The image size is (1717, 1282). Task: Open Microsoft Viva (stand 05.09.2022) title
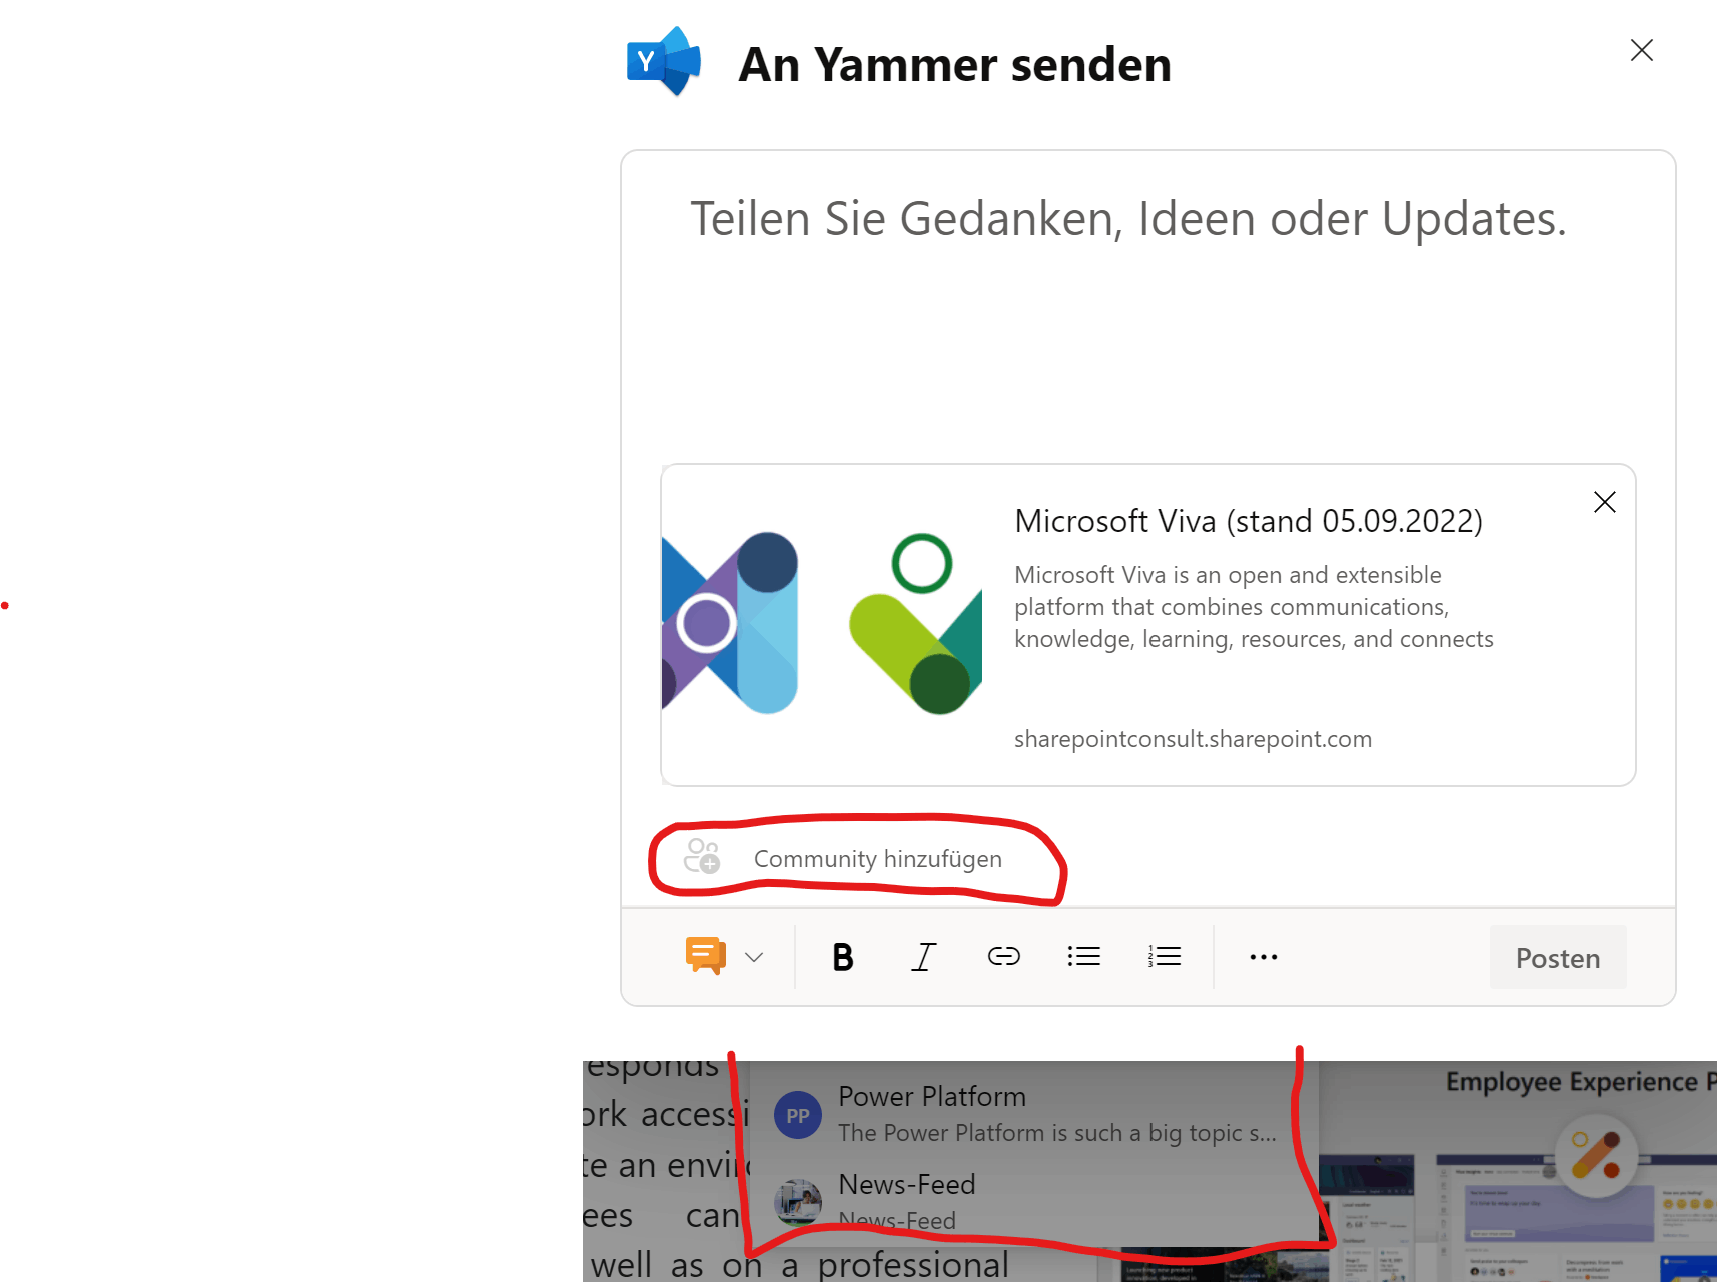coord(1248,521)
